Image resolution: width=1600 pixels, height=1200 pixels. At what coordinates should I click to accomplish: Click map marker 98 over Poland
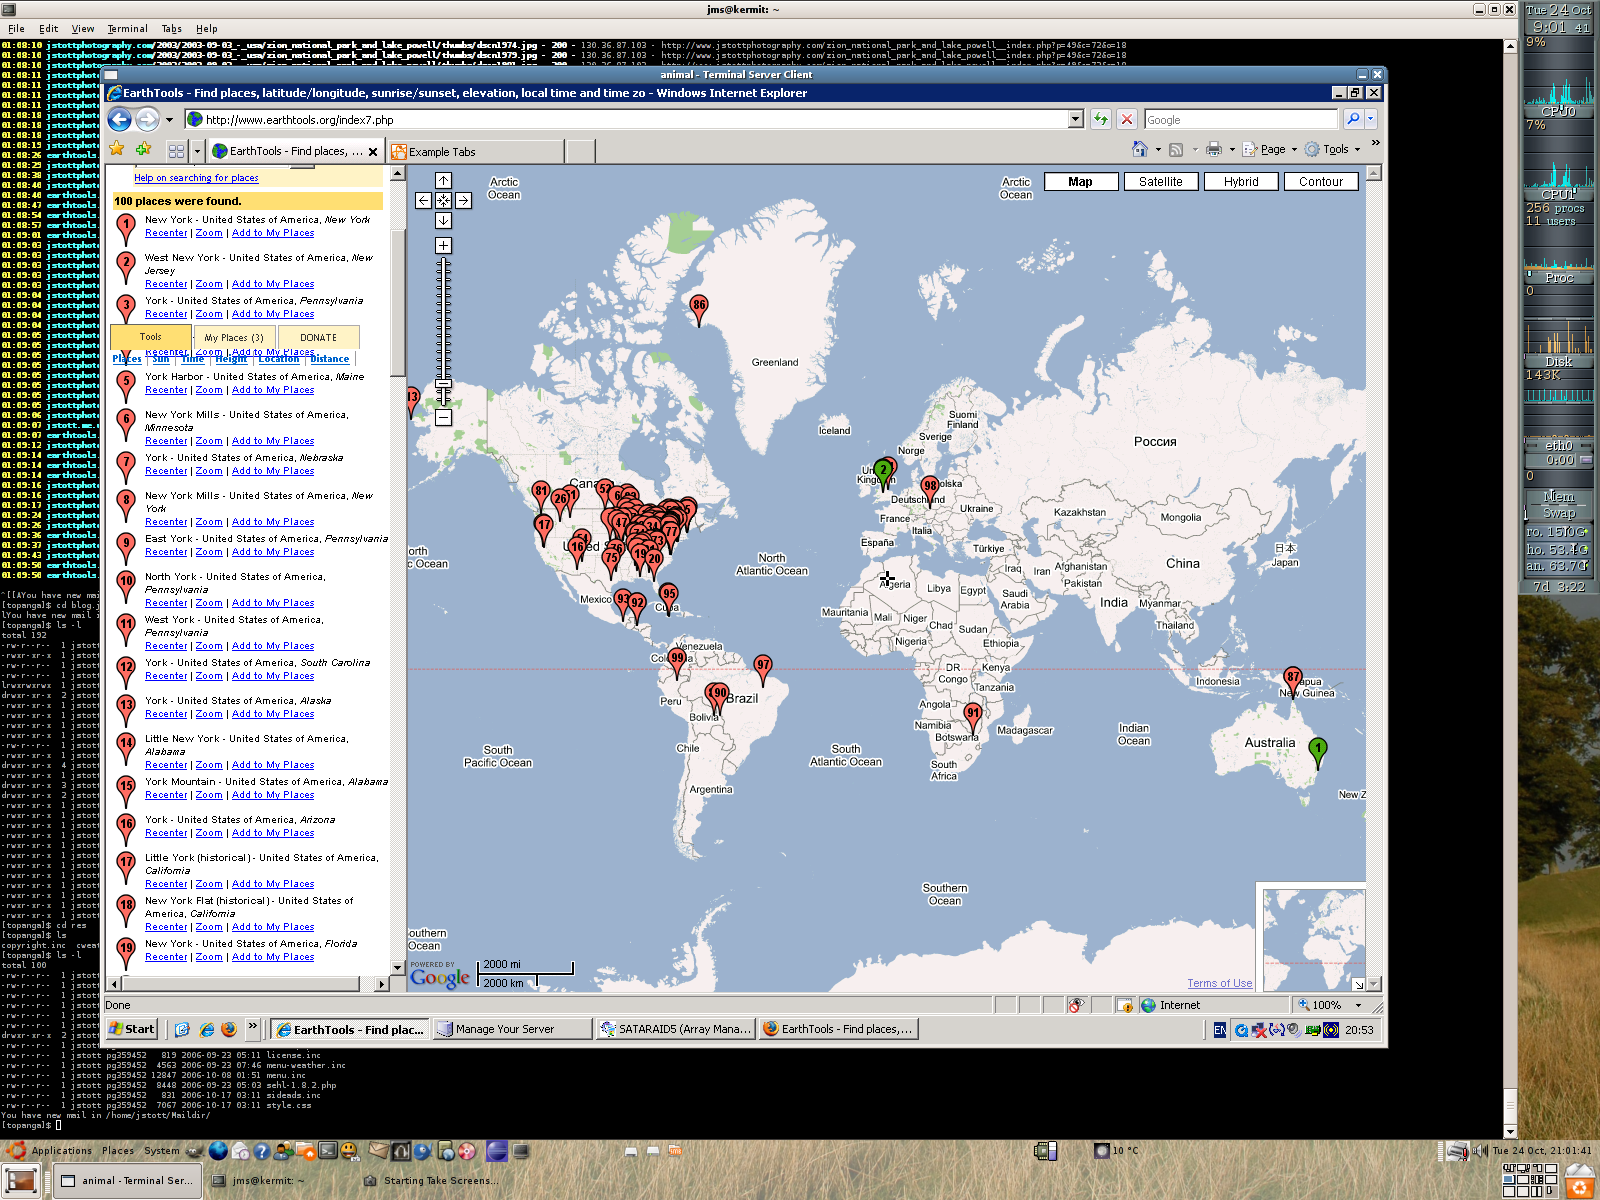930,489
